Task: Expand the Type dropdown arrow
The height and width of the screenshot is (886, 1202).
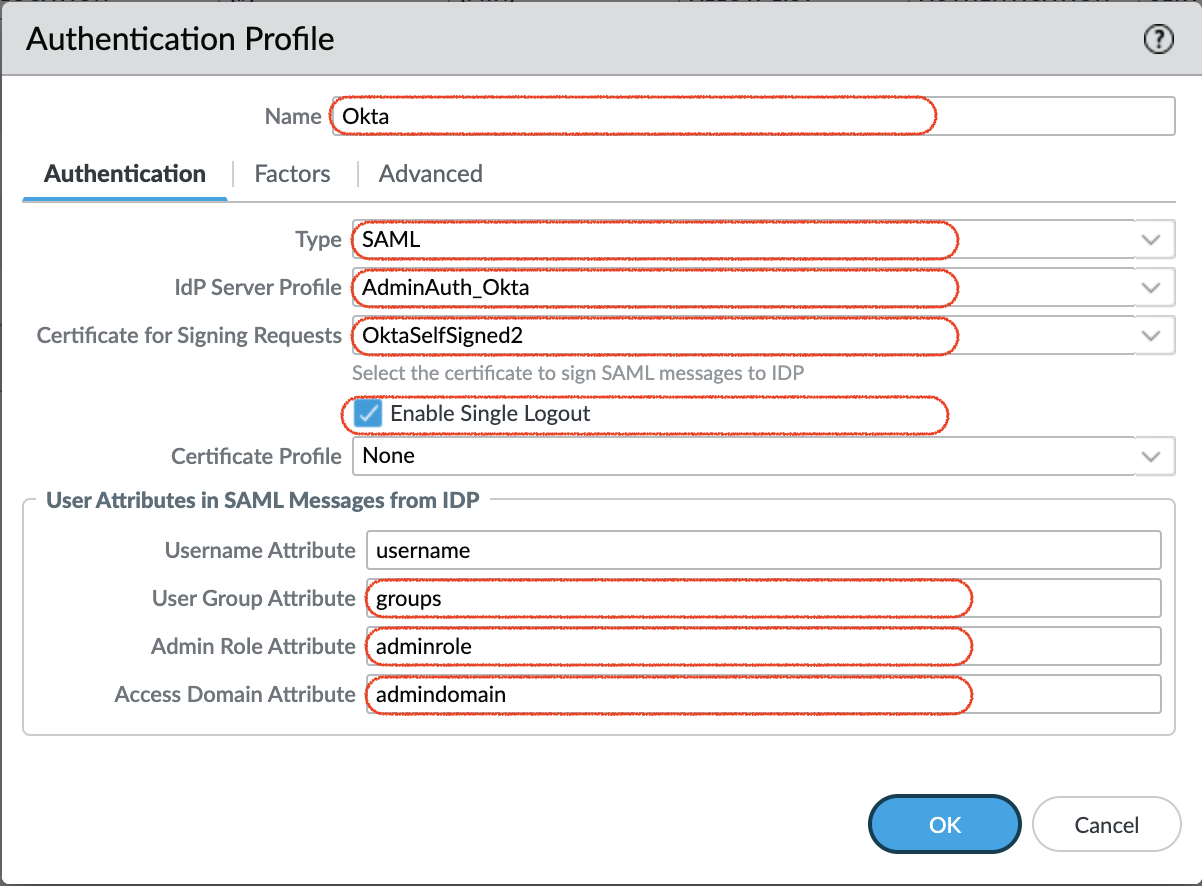Action: [1151, 240]
